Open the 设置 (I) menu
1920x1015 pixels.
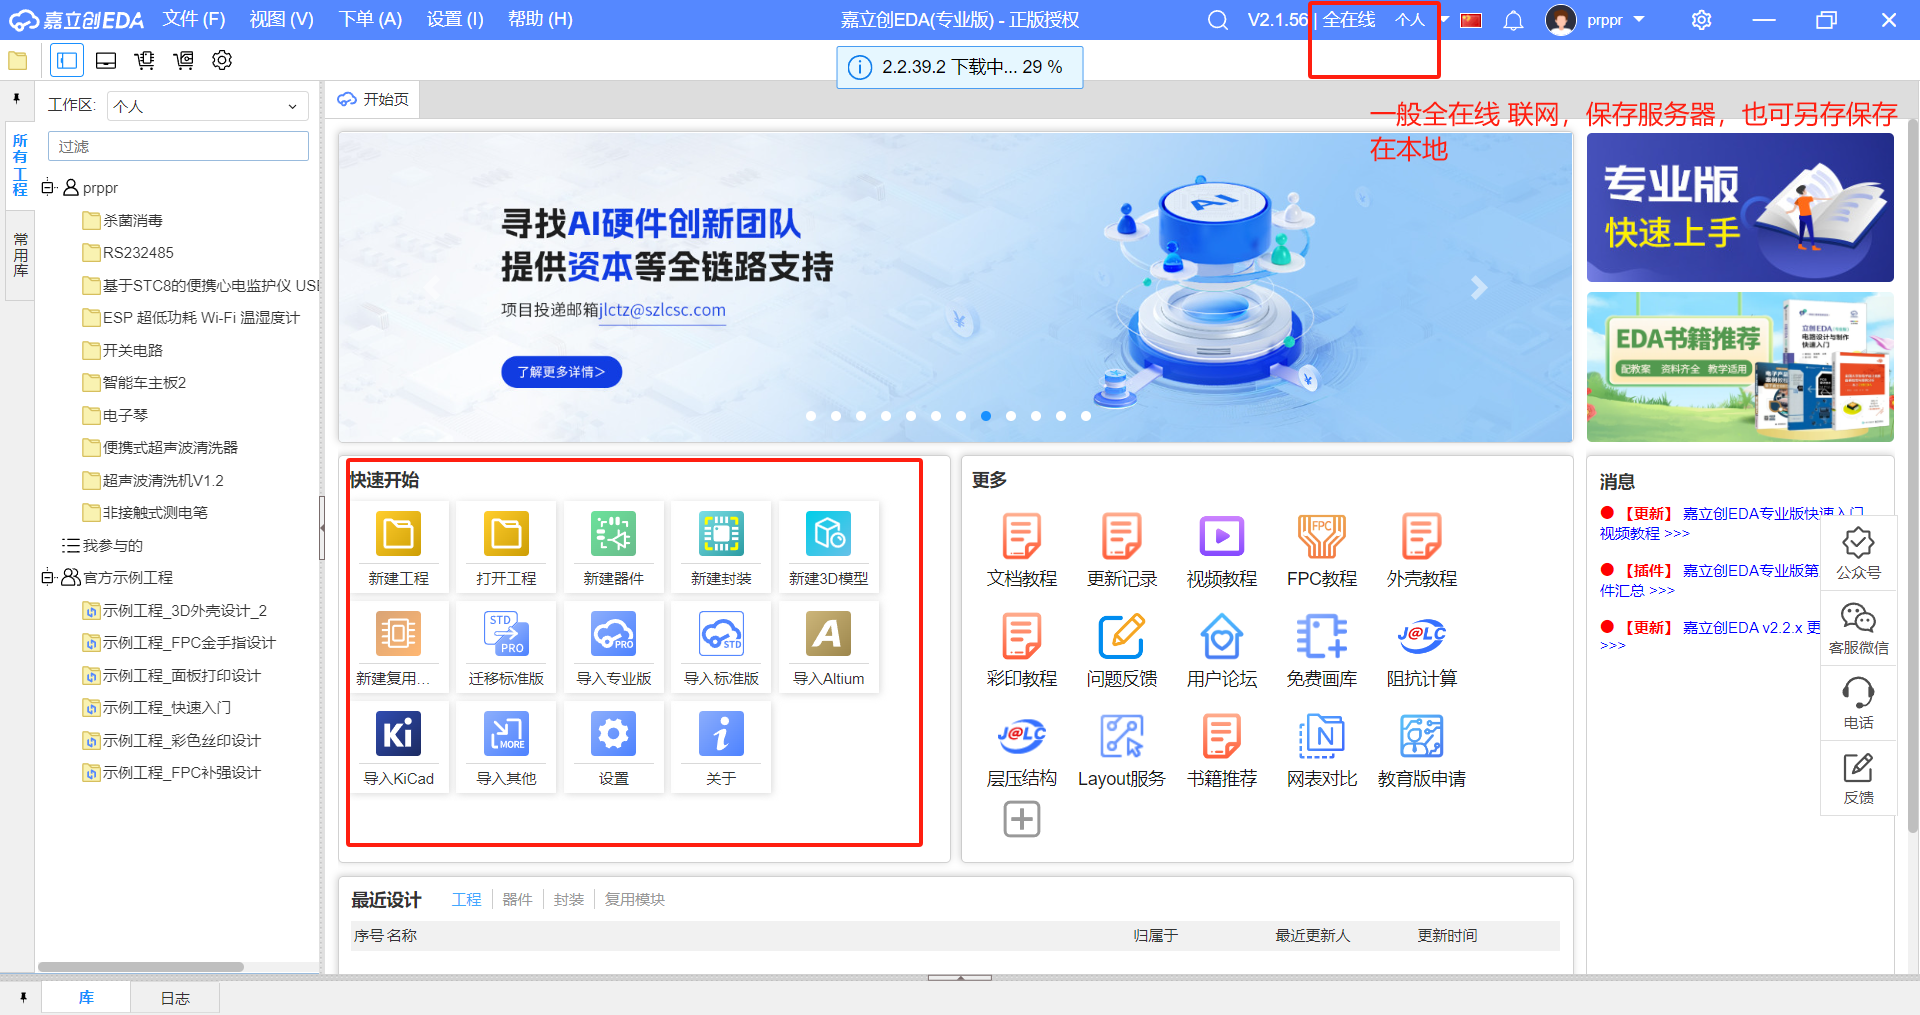[x=455, y=20]
